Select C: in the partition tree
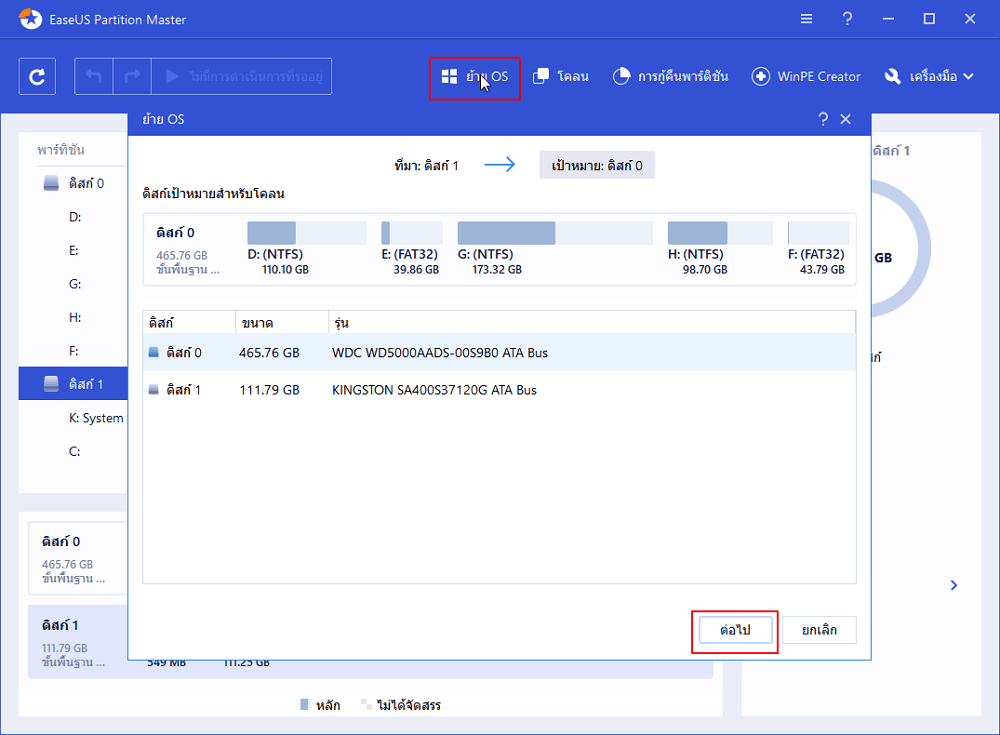Image resolution: width=1000 pixels, height=735 pixels. point(75,451)
